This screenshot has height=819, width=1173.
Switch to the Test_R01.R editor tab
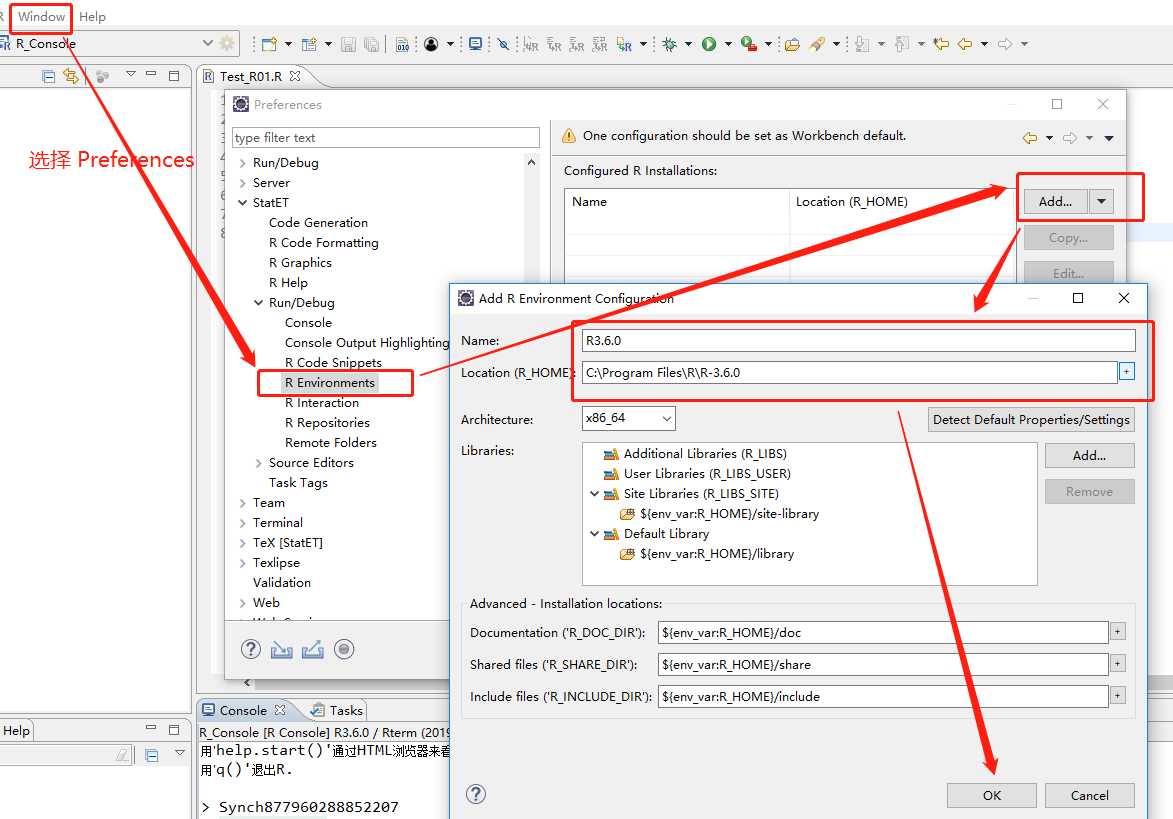pos(252,76)
